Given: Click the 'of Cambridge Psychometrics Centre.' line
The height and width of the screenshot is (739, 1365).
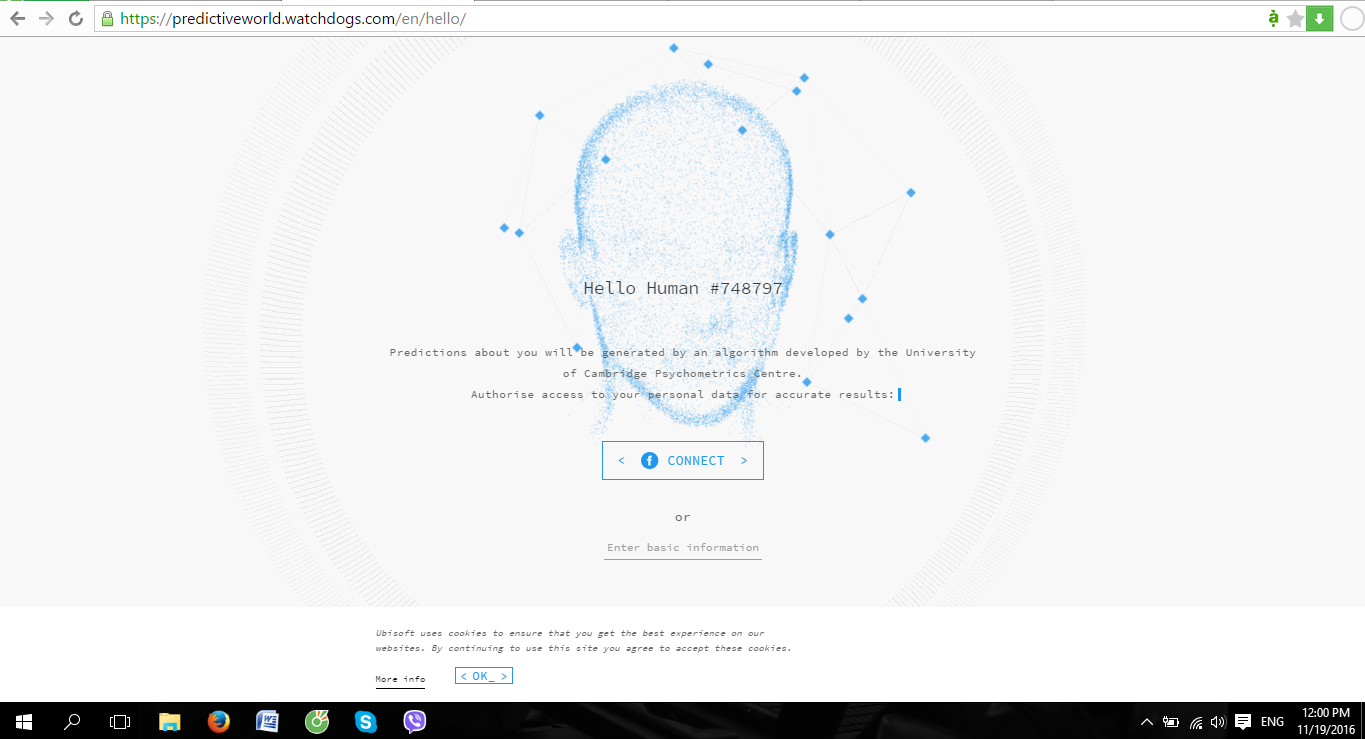Looking at the screenshot, I should pos(683,374).
